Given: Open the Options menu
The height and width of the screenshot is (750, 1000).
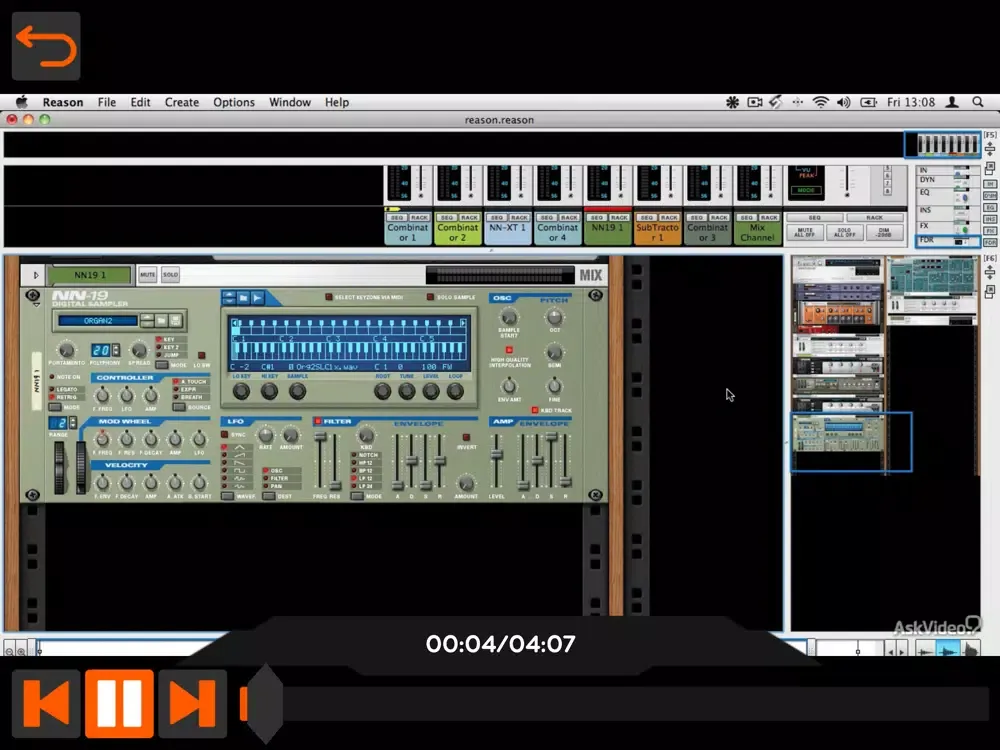Looking at the screenshot, I should coord(234,102).
